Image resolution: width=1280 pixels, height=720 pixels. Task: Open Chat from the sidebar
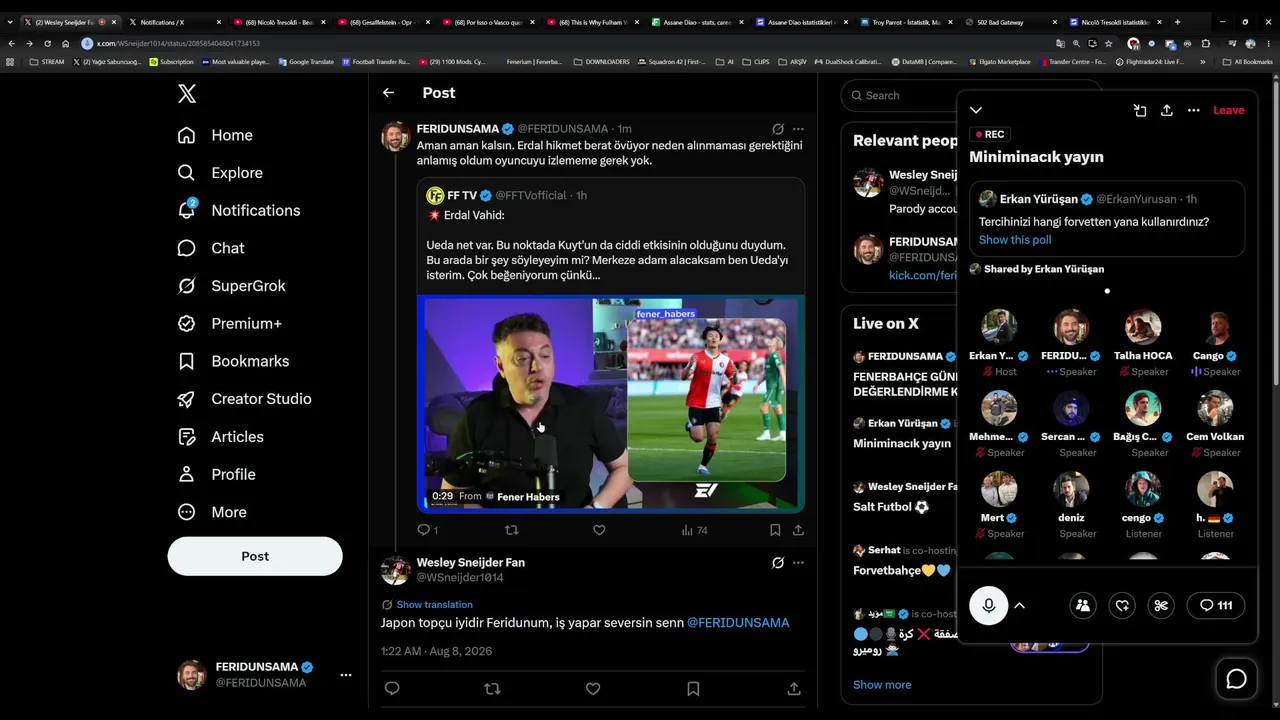pyautogui.click(x=211, y=248)
